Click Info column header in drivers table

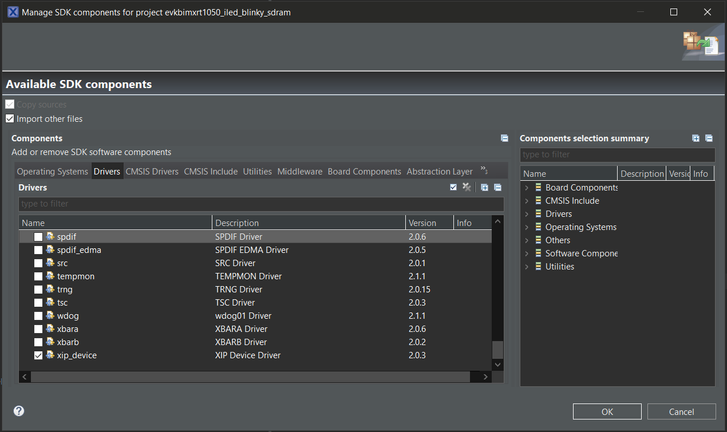tap(472, 222)
